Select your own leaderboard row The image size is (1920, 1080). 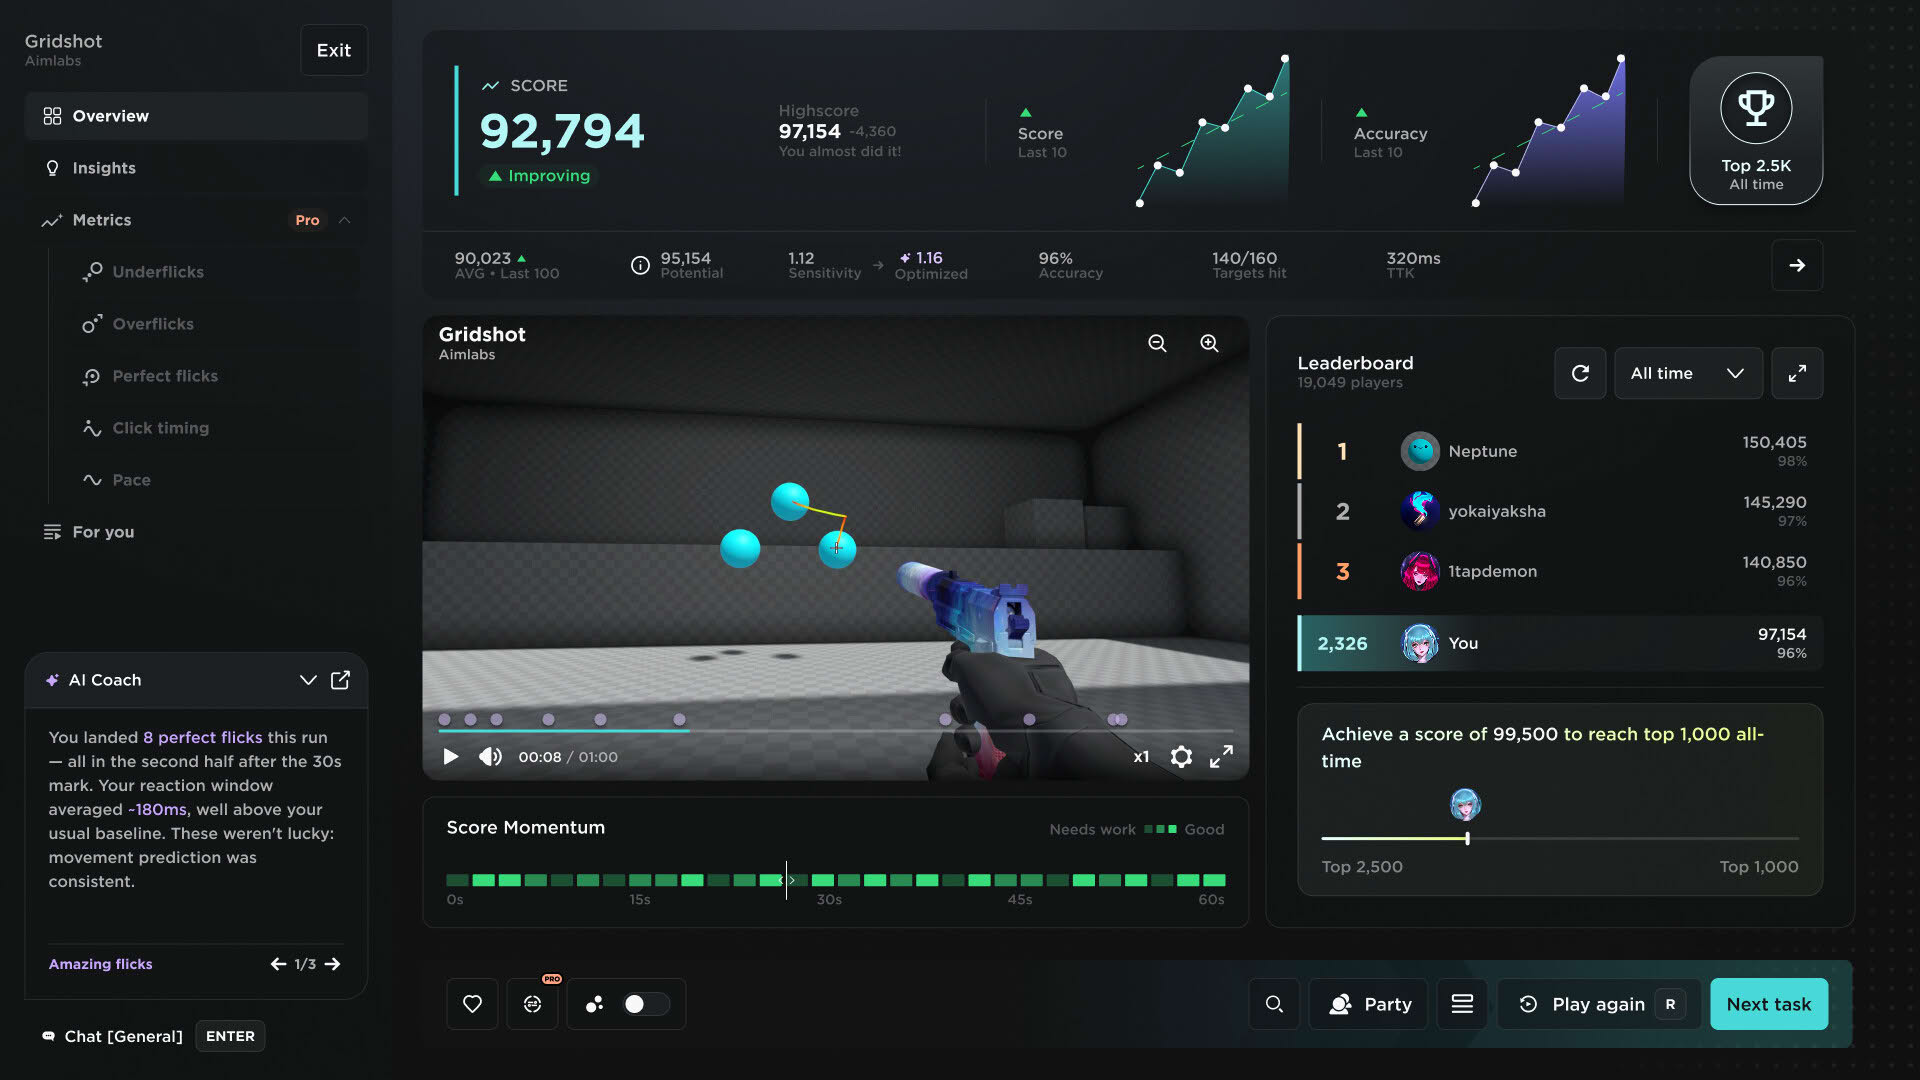1560,643
